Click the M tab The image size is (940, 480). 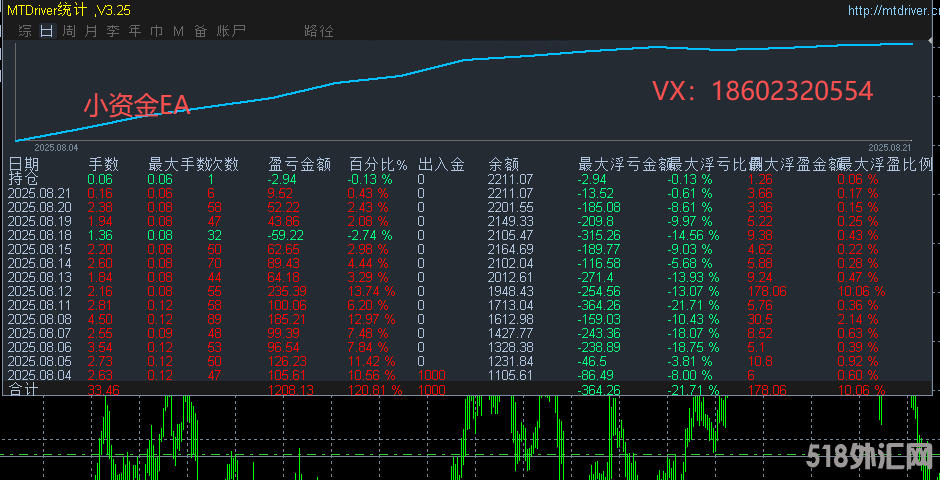[178, 31]
